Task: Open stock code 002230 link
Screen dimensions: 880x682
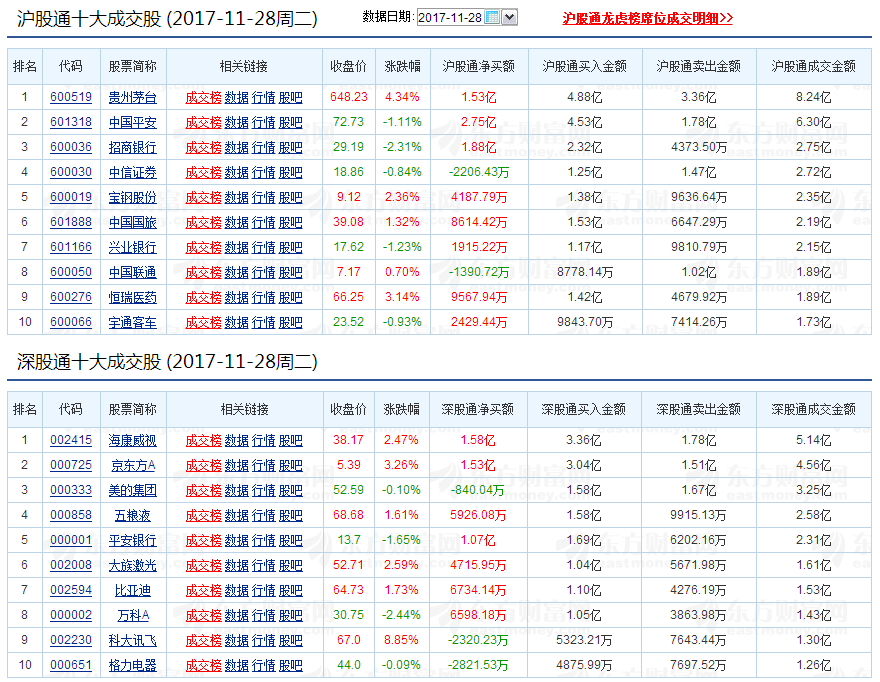Action: [71, 640]
